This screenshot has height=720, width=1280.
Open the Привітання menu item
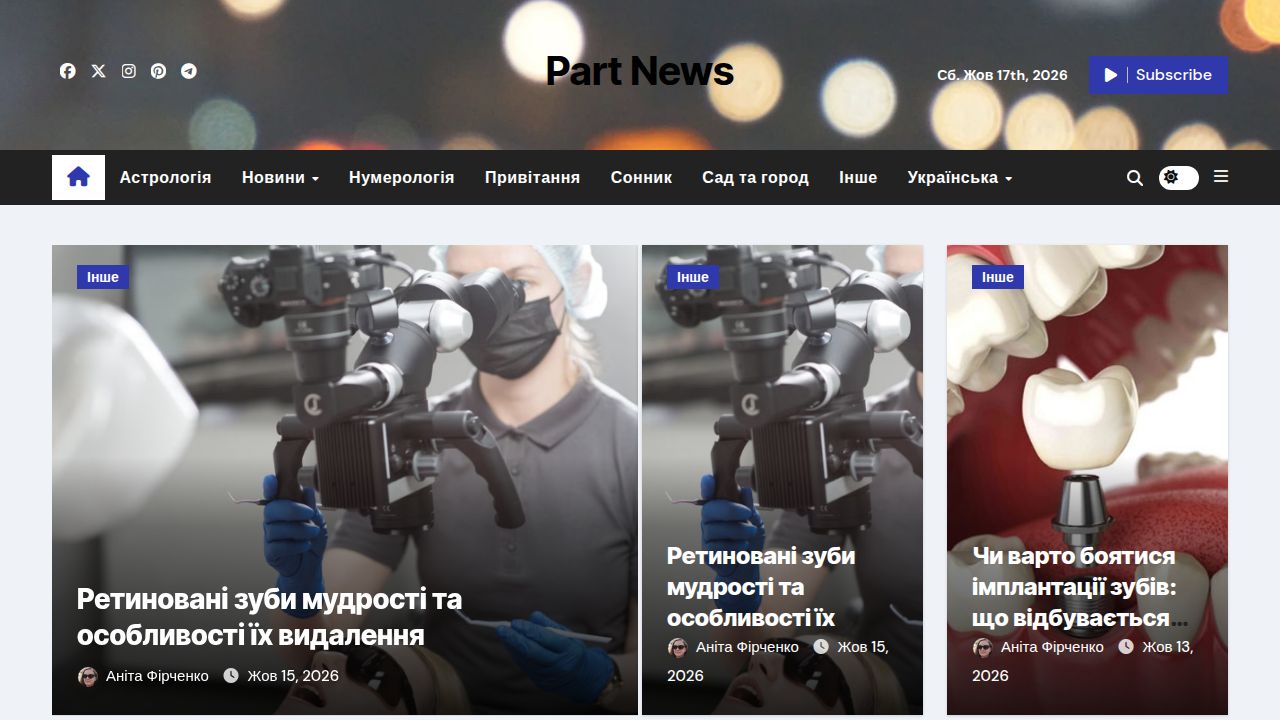532,177
